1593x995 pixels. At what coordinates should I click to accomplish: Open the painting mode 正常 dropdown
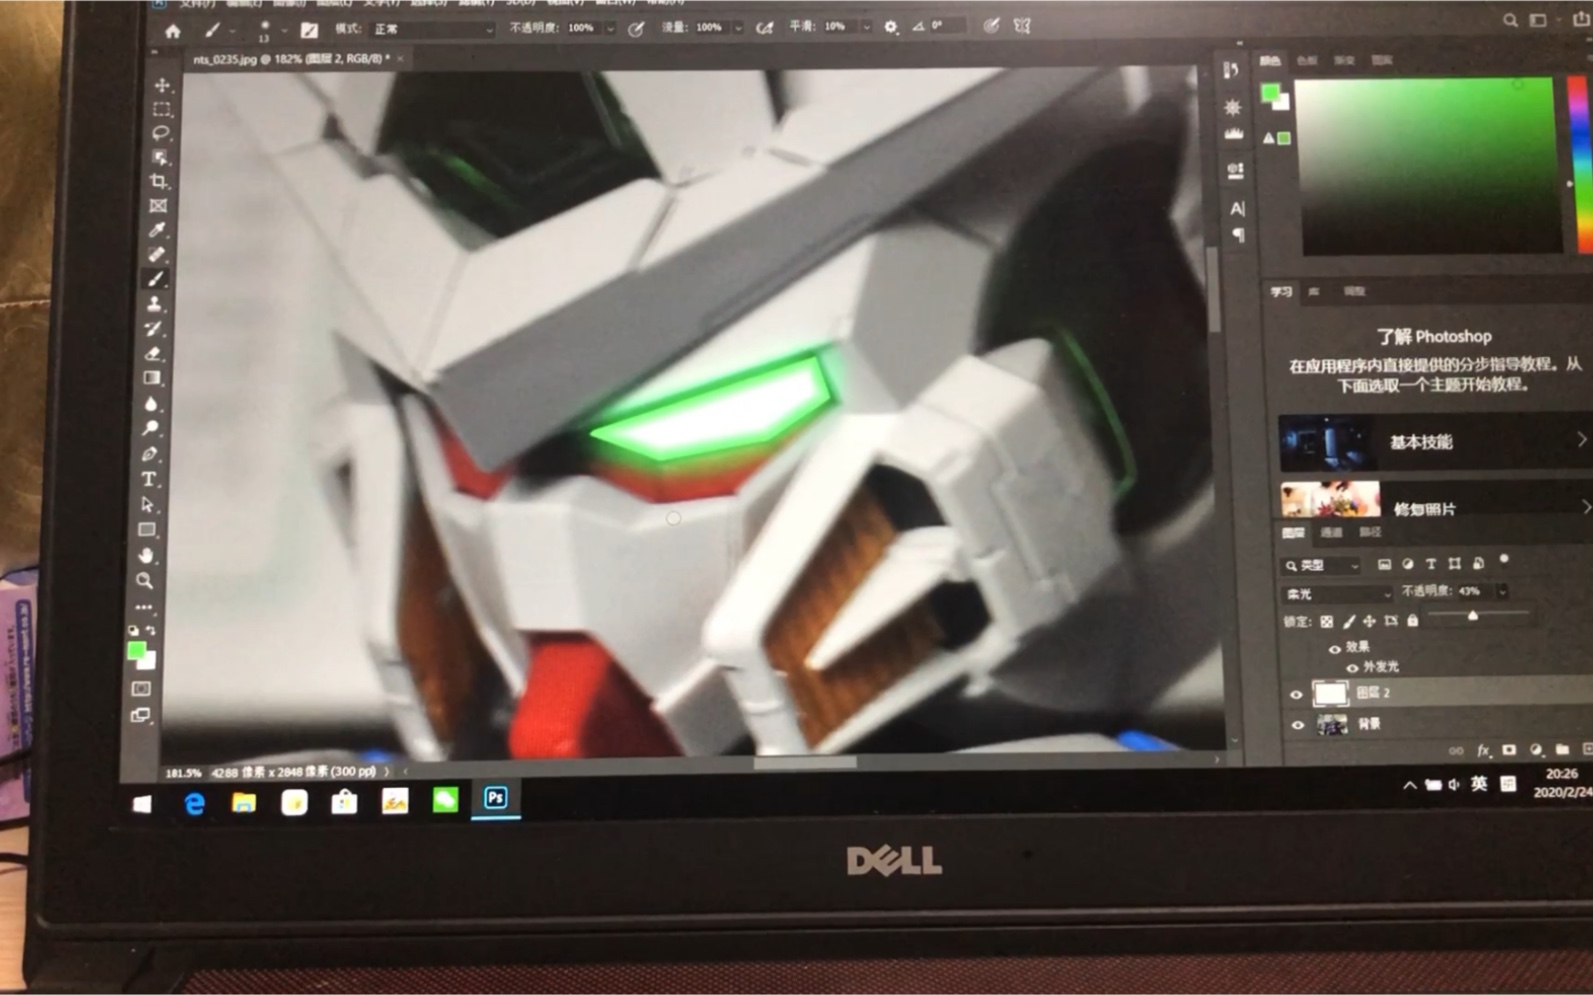[432, 29]
